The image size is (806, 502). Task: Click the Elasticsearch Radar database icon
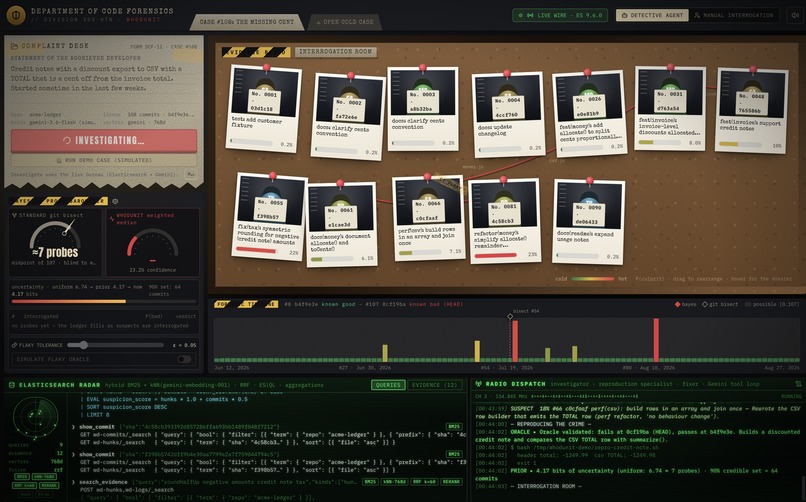[x=12, y=385]
